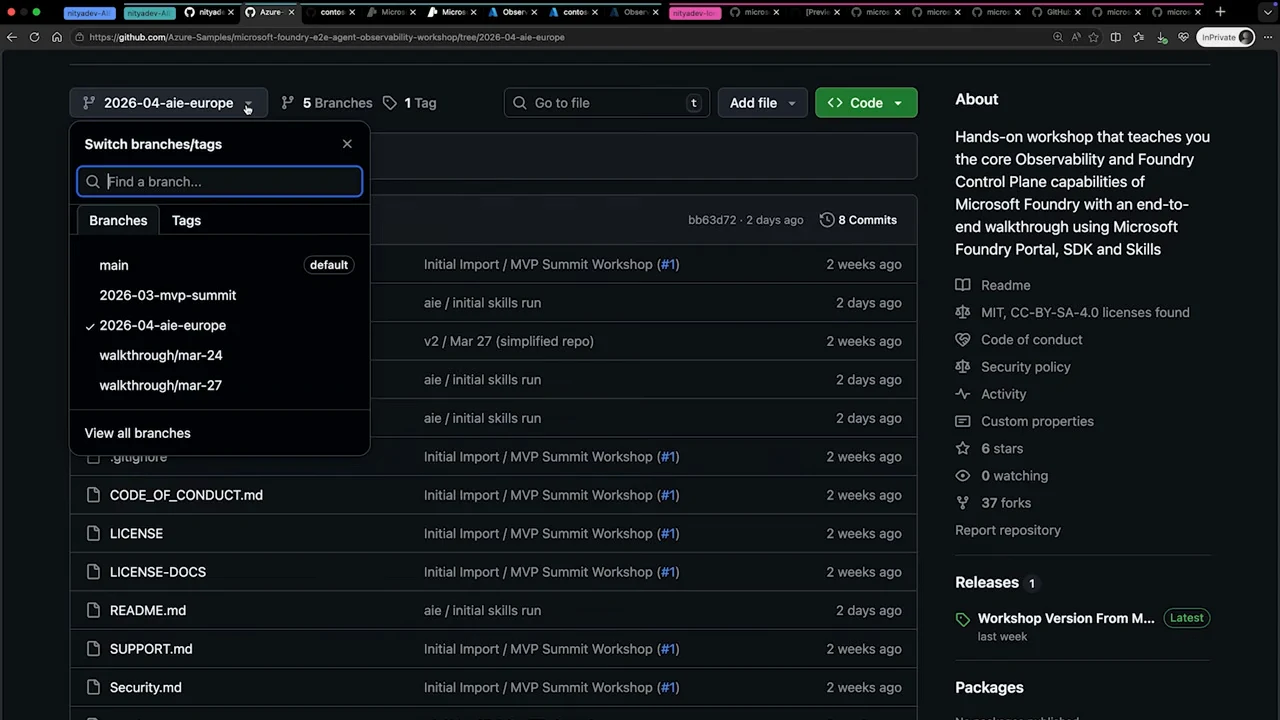Open the SUPPORT.md file
1280x720 pixels.
(151, 649)
